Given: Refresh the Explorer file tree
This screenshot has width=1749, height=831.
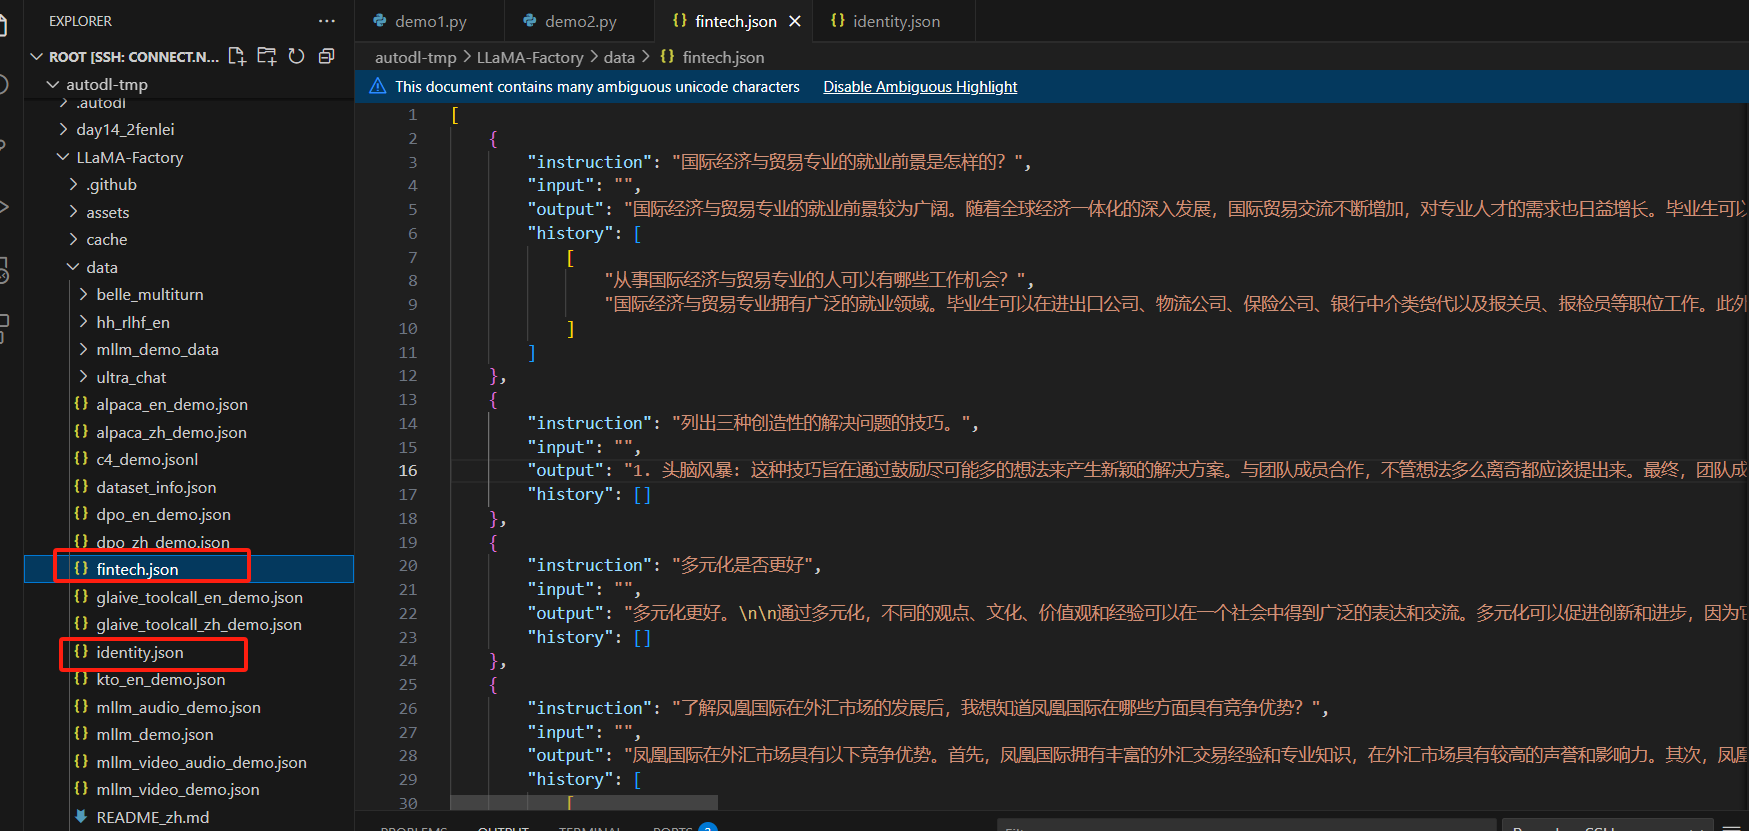Looking at the screenshot, I should tap(297, 56).
